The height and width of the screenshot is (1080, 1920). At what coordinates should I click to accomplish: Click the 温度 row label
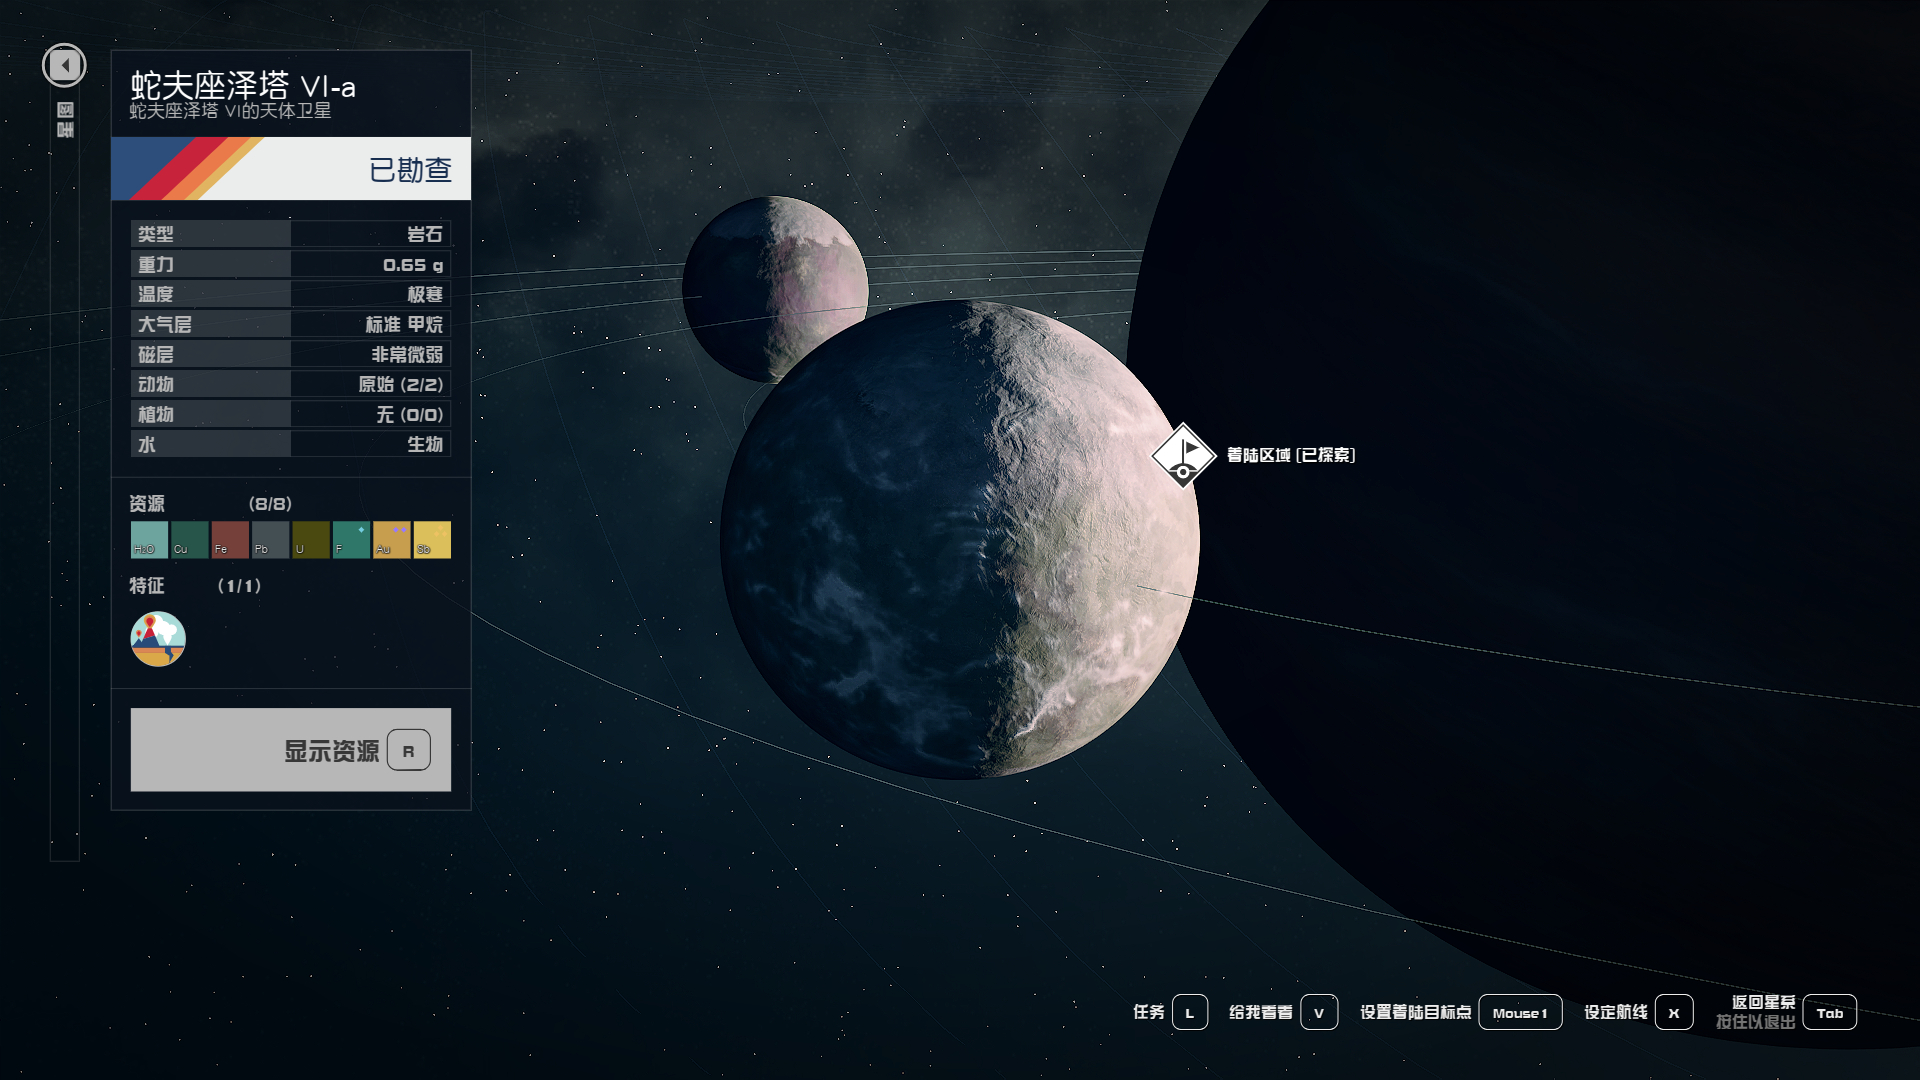[156, 294]
